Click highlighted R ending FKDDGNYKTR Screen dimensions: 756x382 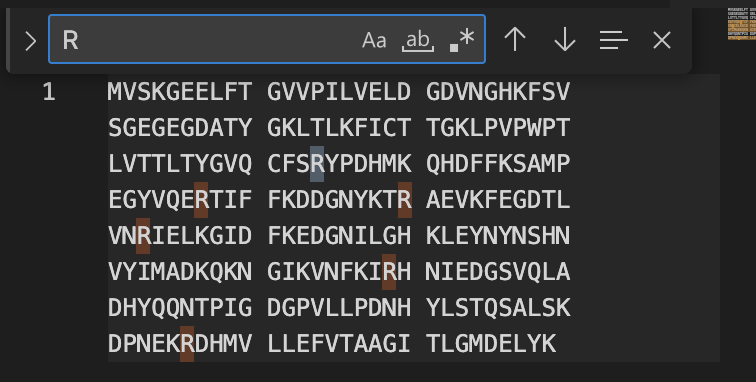coord(405,200)
